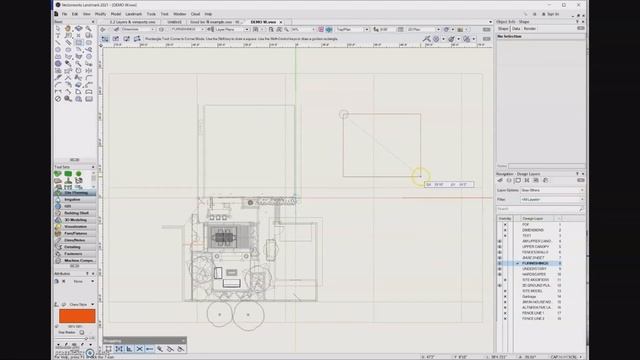The image size is (640, 360).
Task: Toggle Snap to Grid in Snapping palette
Action: [x=109, y=349]
